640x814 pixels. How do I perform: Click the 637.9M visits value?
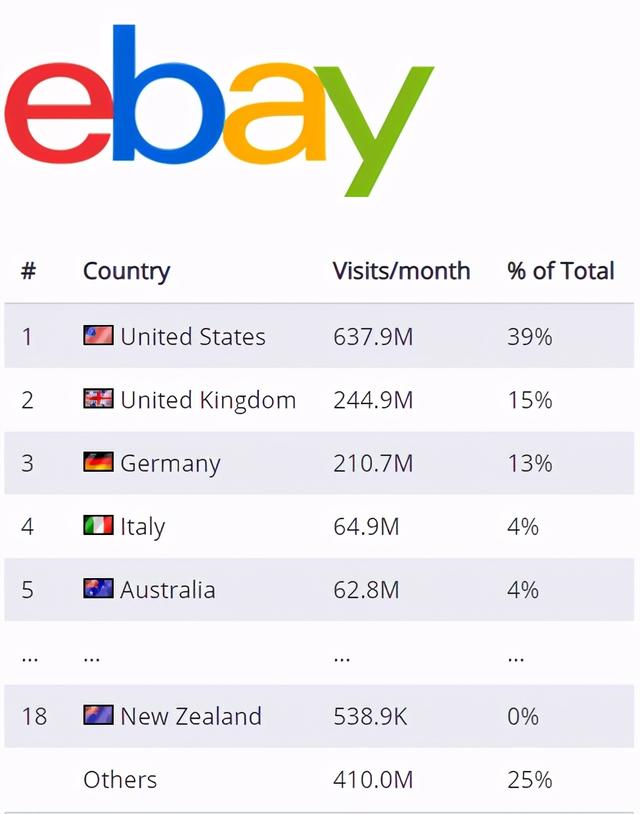click(373, 337)
